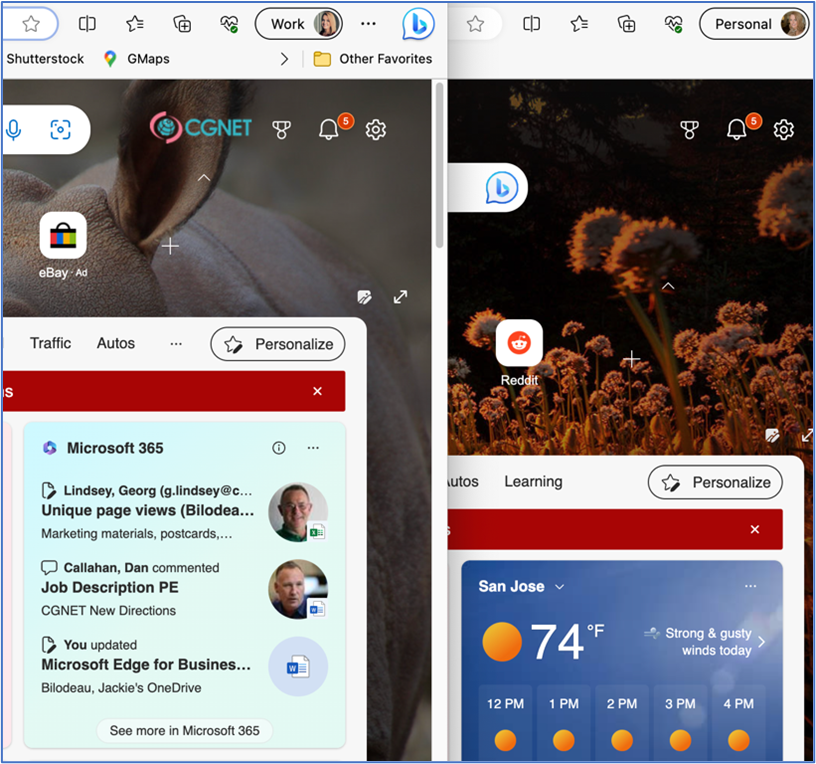816x764 pixels.
Task: Click the eBay shortcut tile
Action: coord(63,236)
